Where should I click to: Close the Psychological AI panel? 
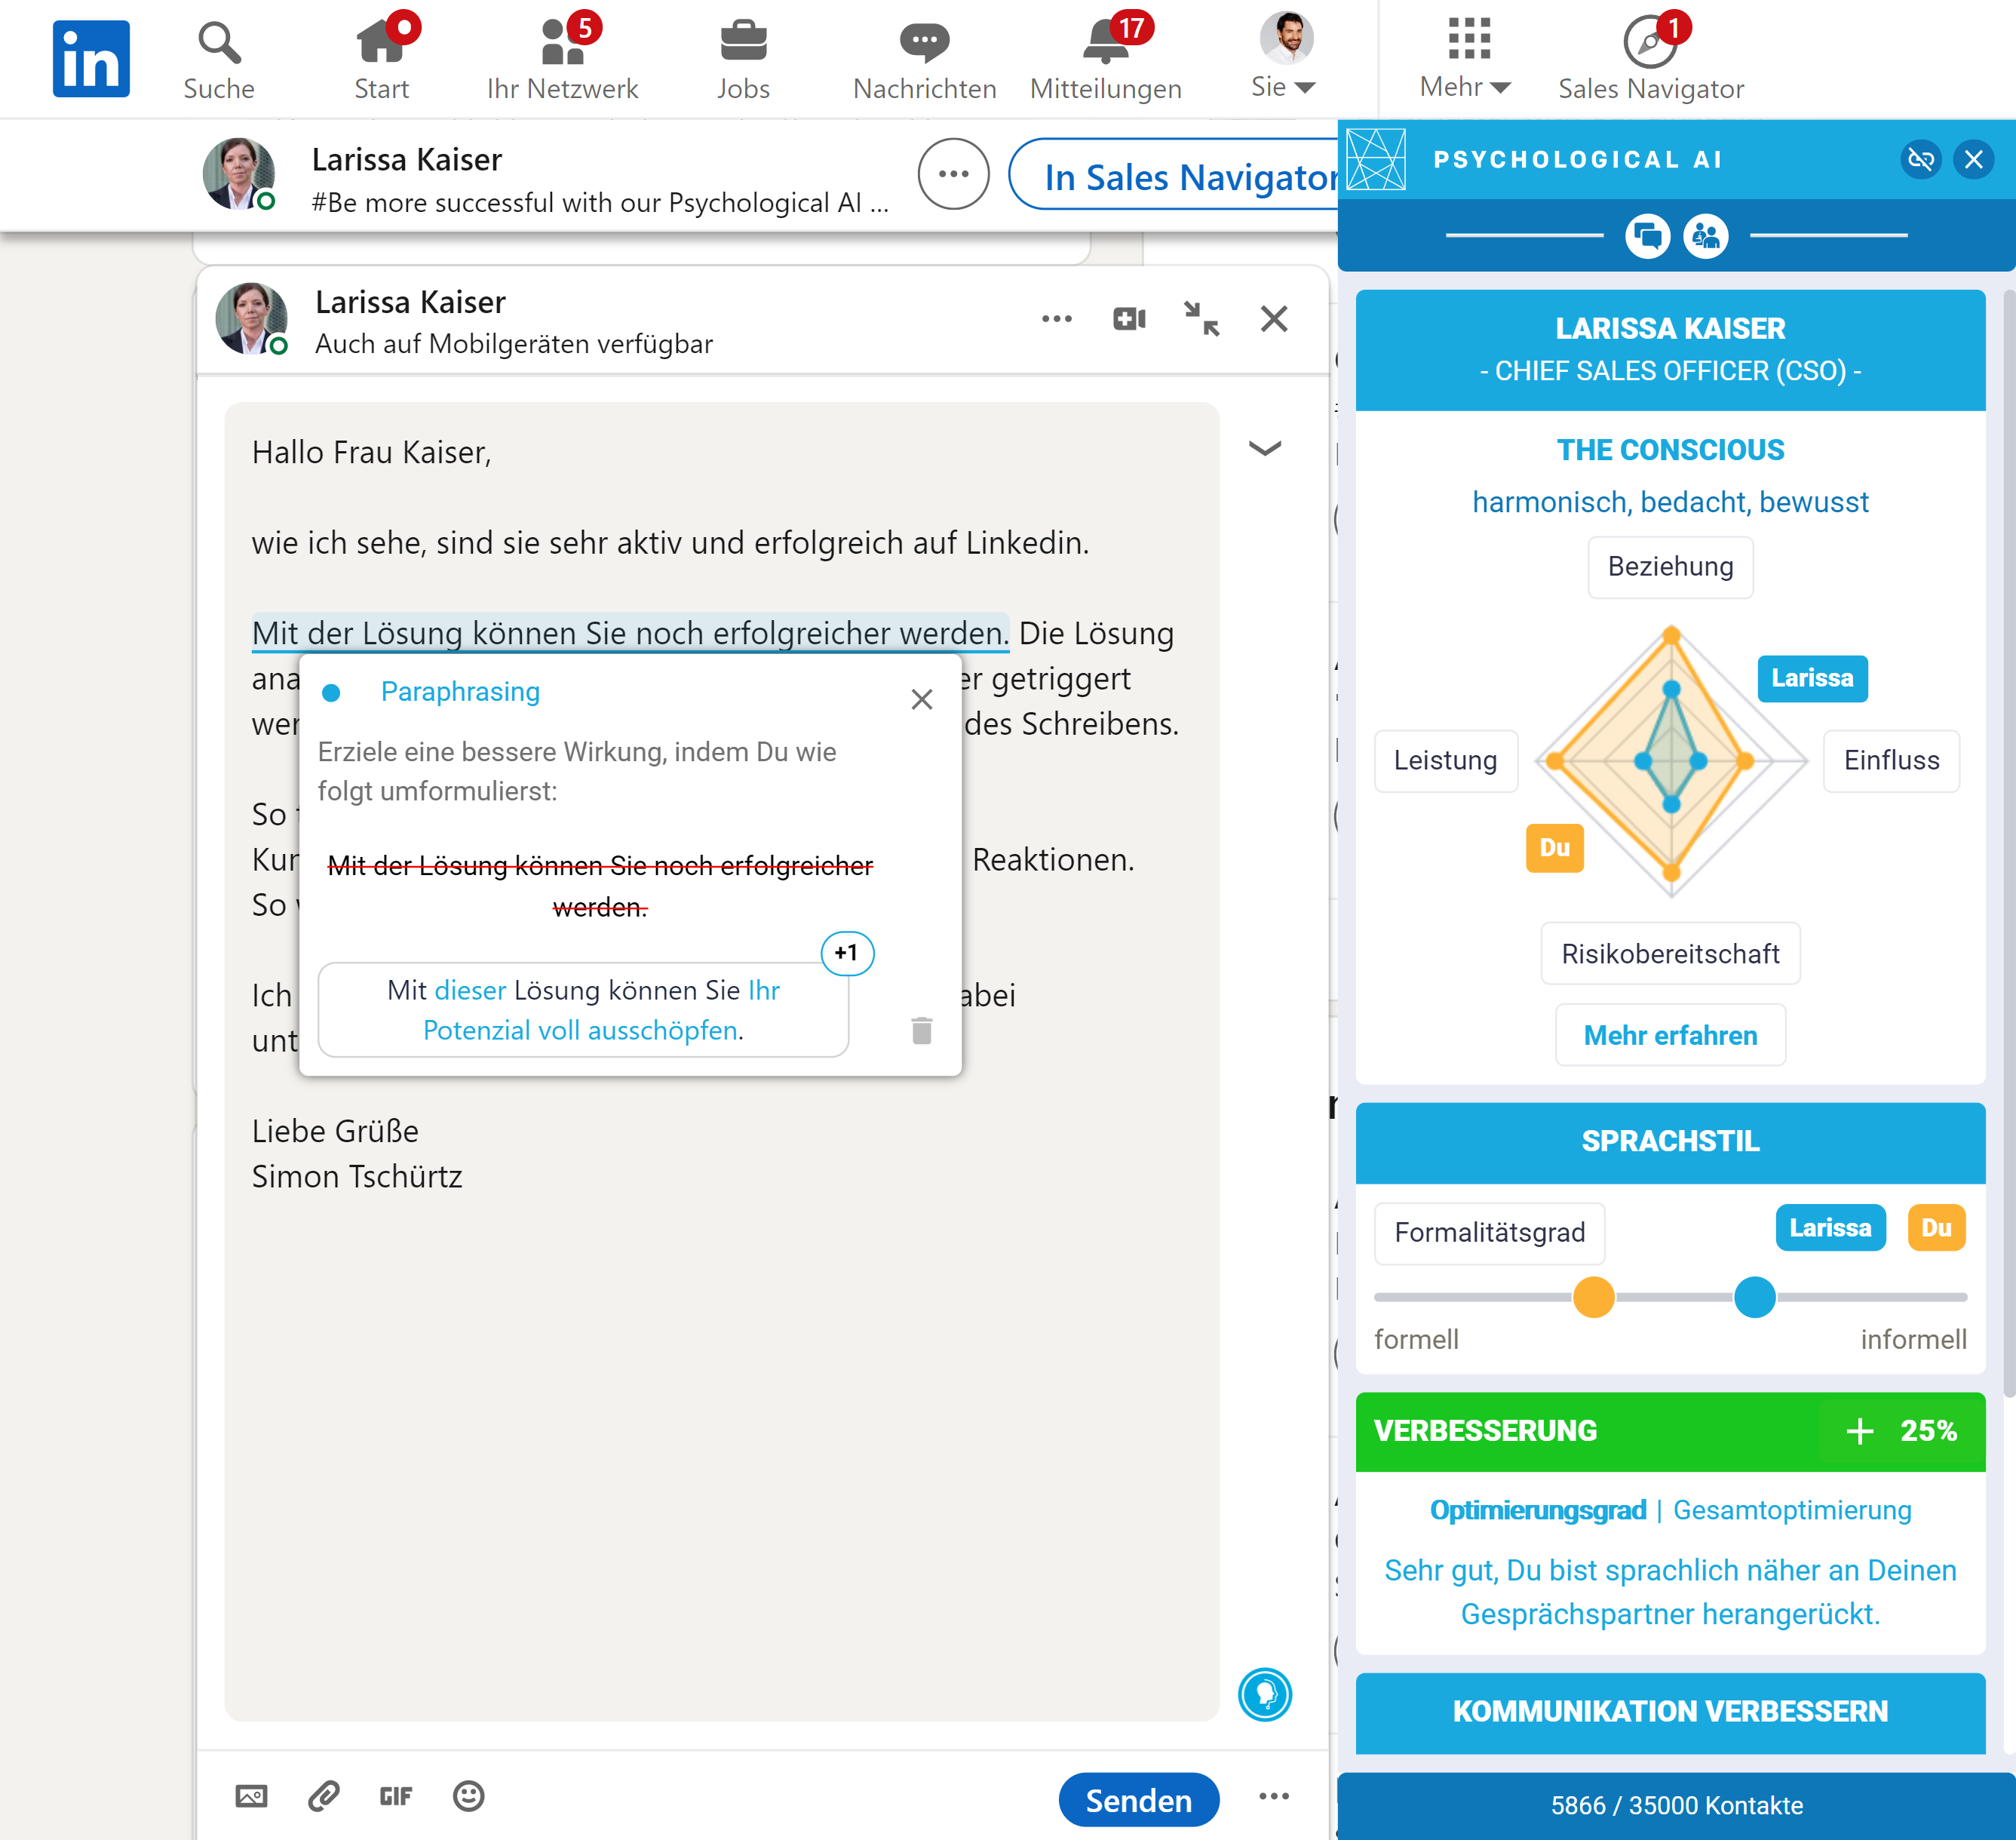(1974, 159)
